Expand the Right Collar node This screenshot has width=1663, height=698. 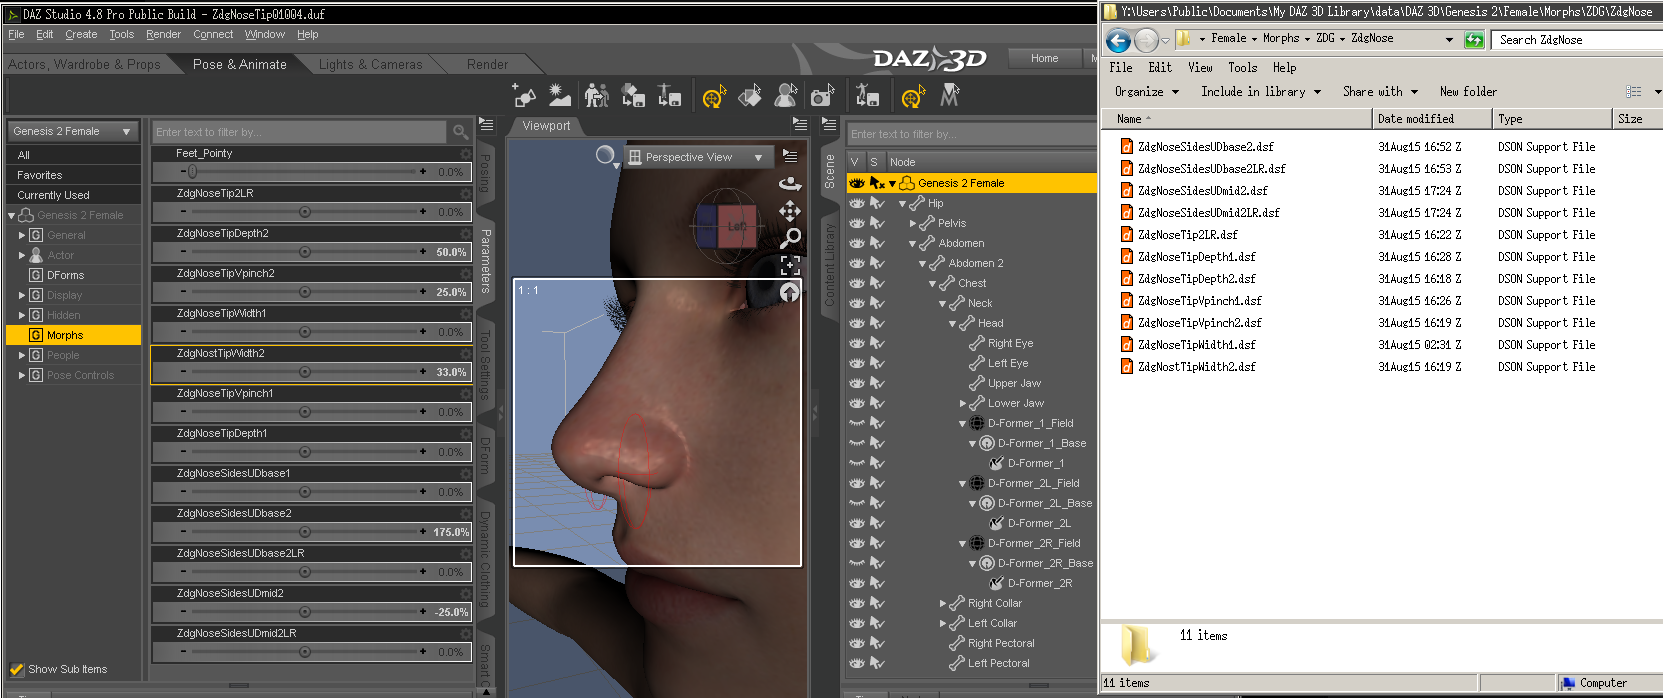coord(942,603)
